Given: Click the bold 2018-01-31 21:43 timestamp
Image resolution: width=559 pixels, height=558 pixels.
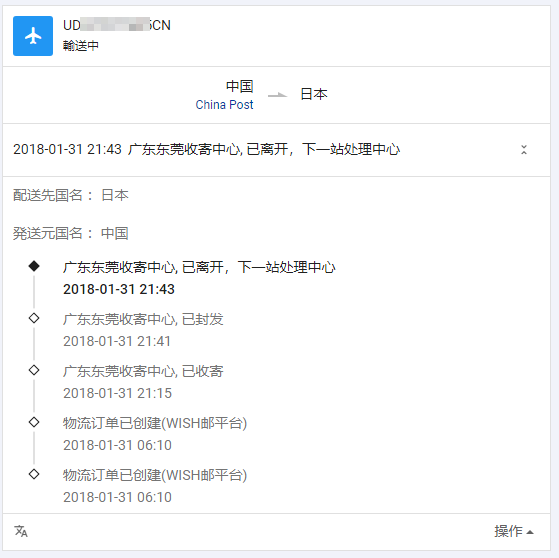Looking at the screenshot, I should [119, 289].
